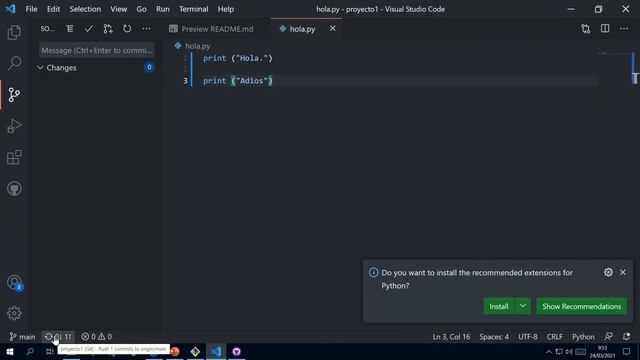The height and width of the screenshot is (360, 640).
Task: Open the File menu
Action: click(31, 9)
